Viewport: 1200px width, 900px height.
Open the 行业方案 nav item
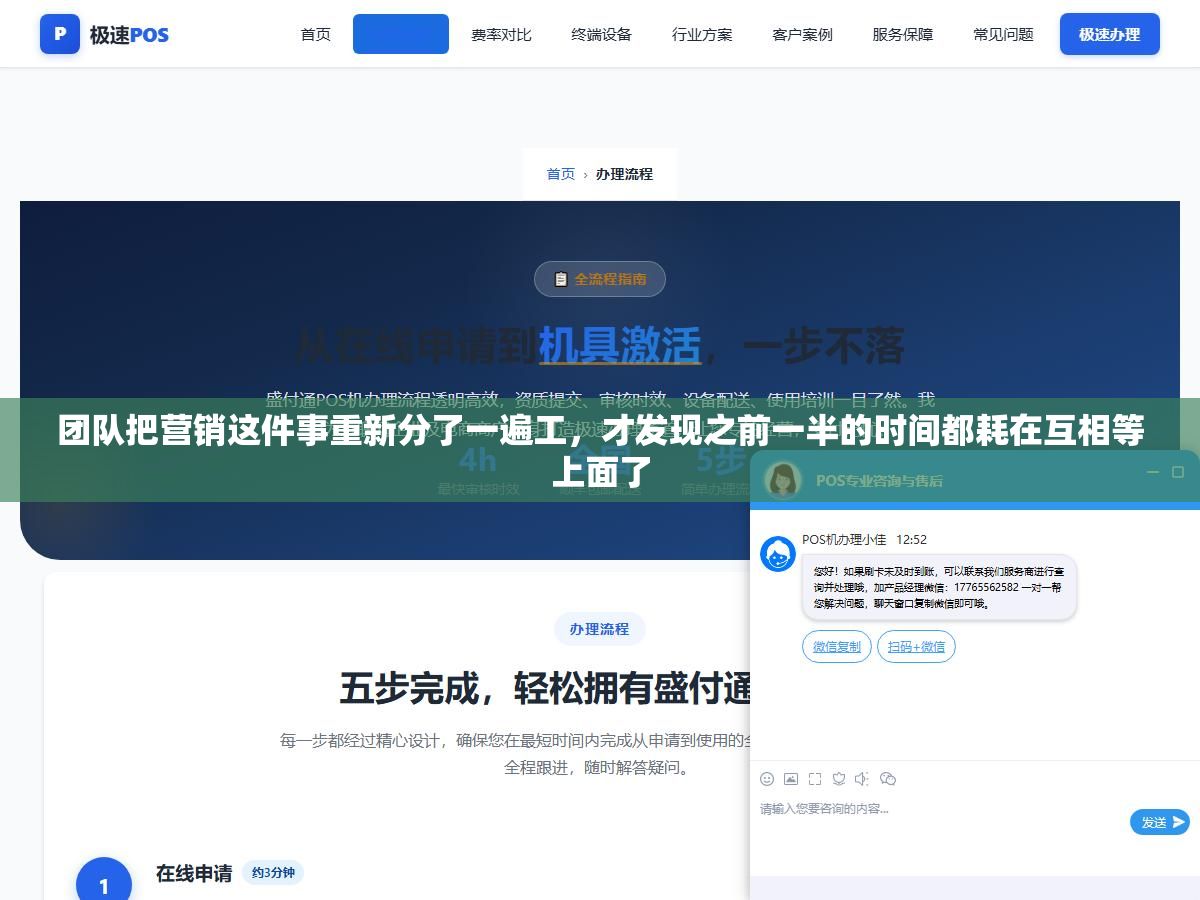pyautogui.click(x=702, y=34)
